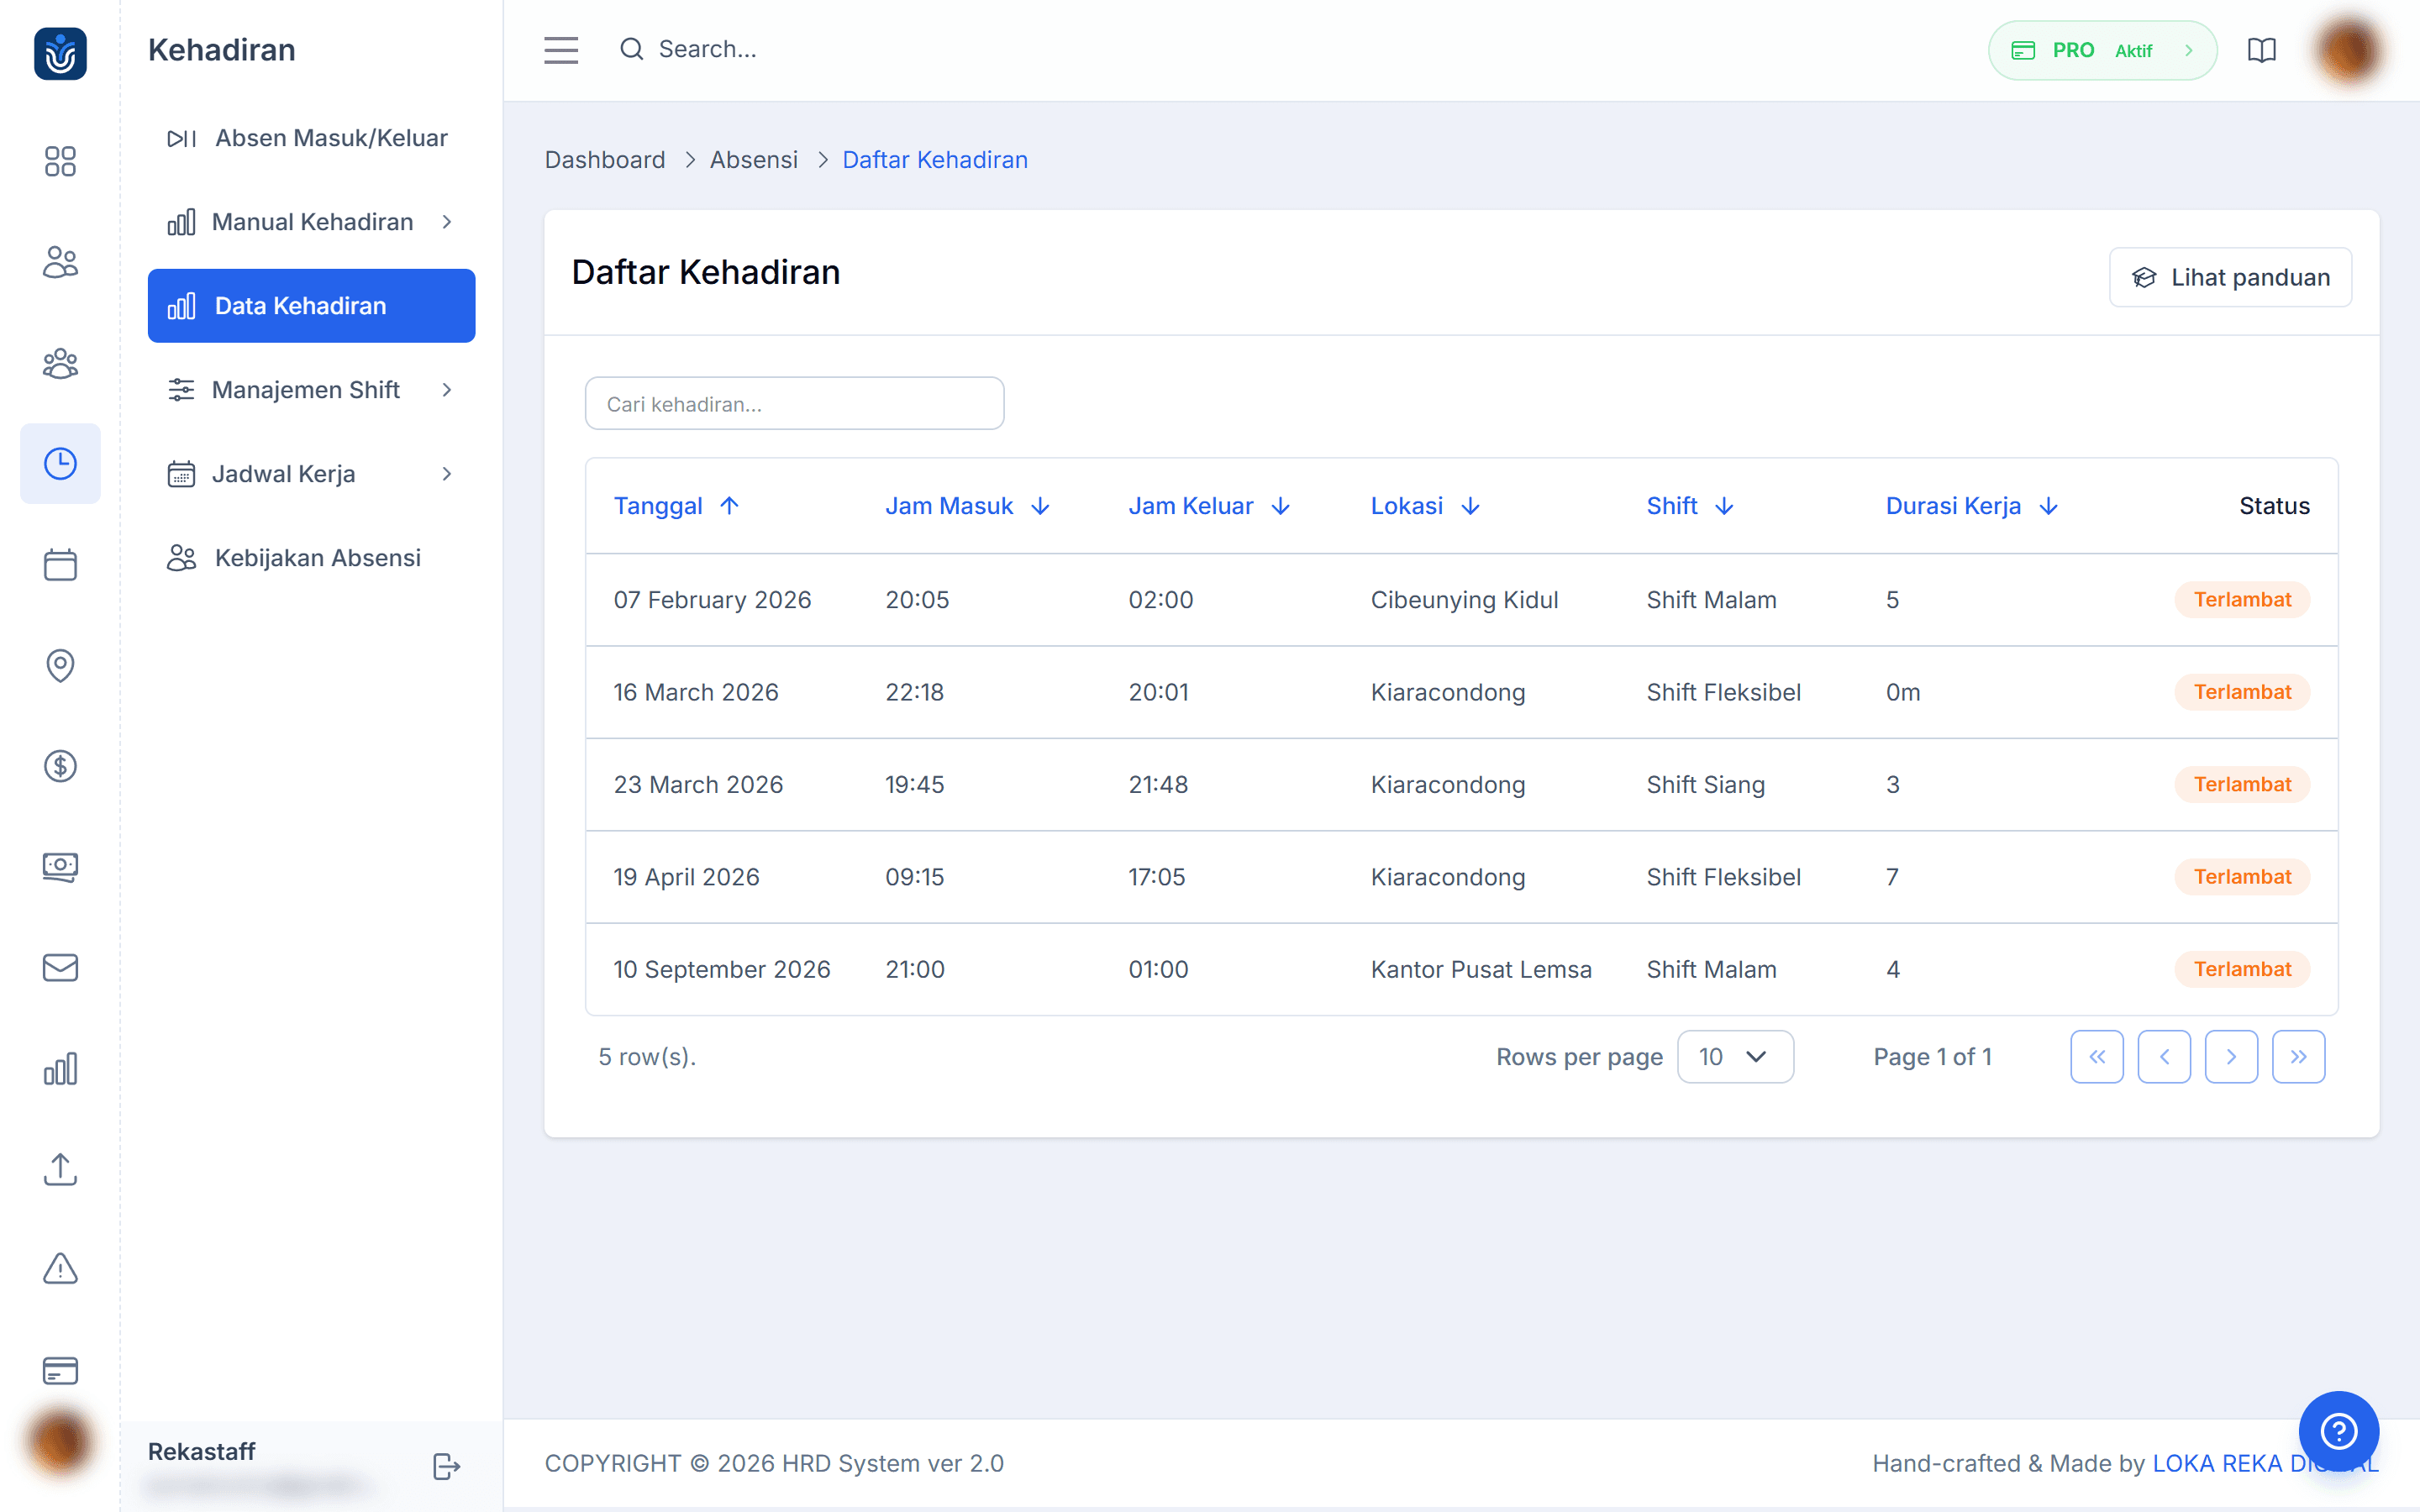Open the envelope mail icon in sidebar
The height and width of the screenshot is (1512, 2420).
[x=60, y=967]
